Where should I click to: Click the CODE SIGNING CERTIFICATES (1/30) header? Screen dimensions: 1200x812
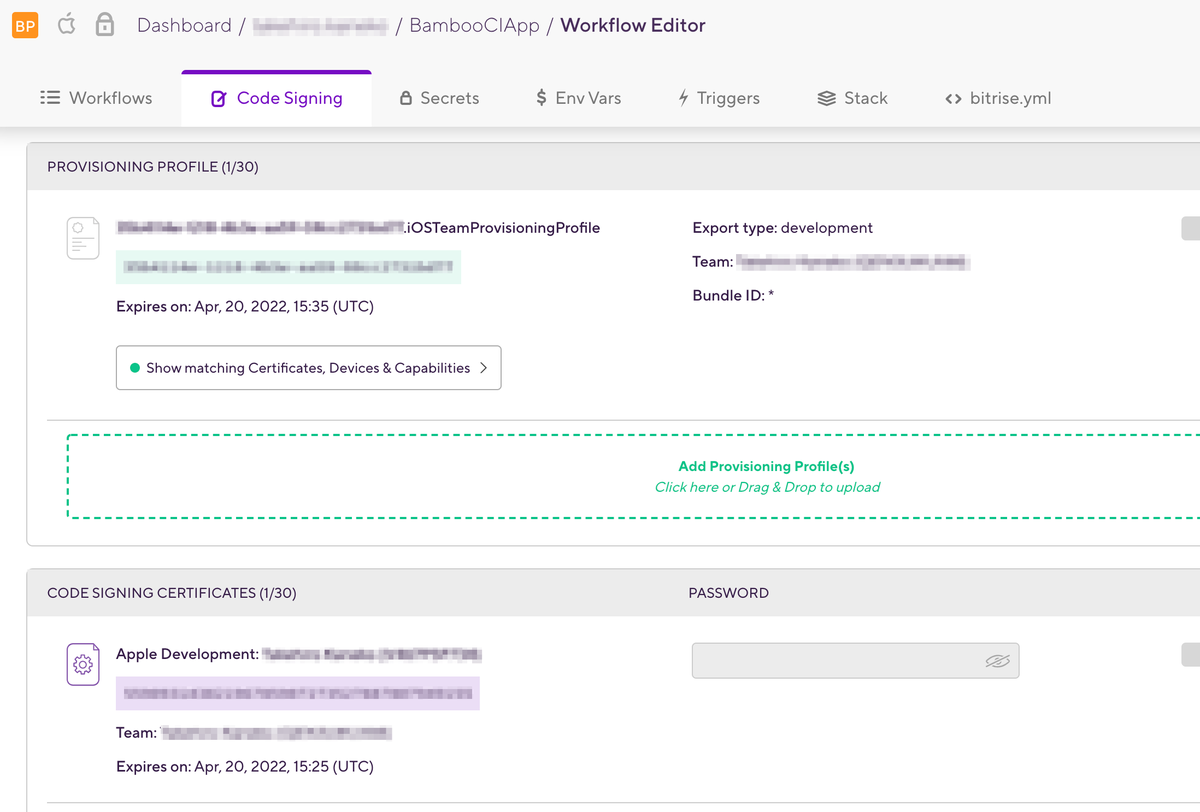tap(172, 593)
